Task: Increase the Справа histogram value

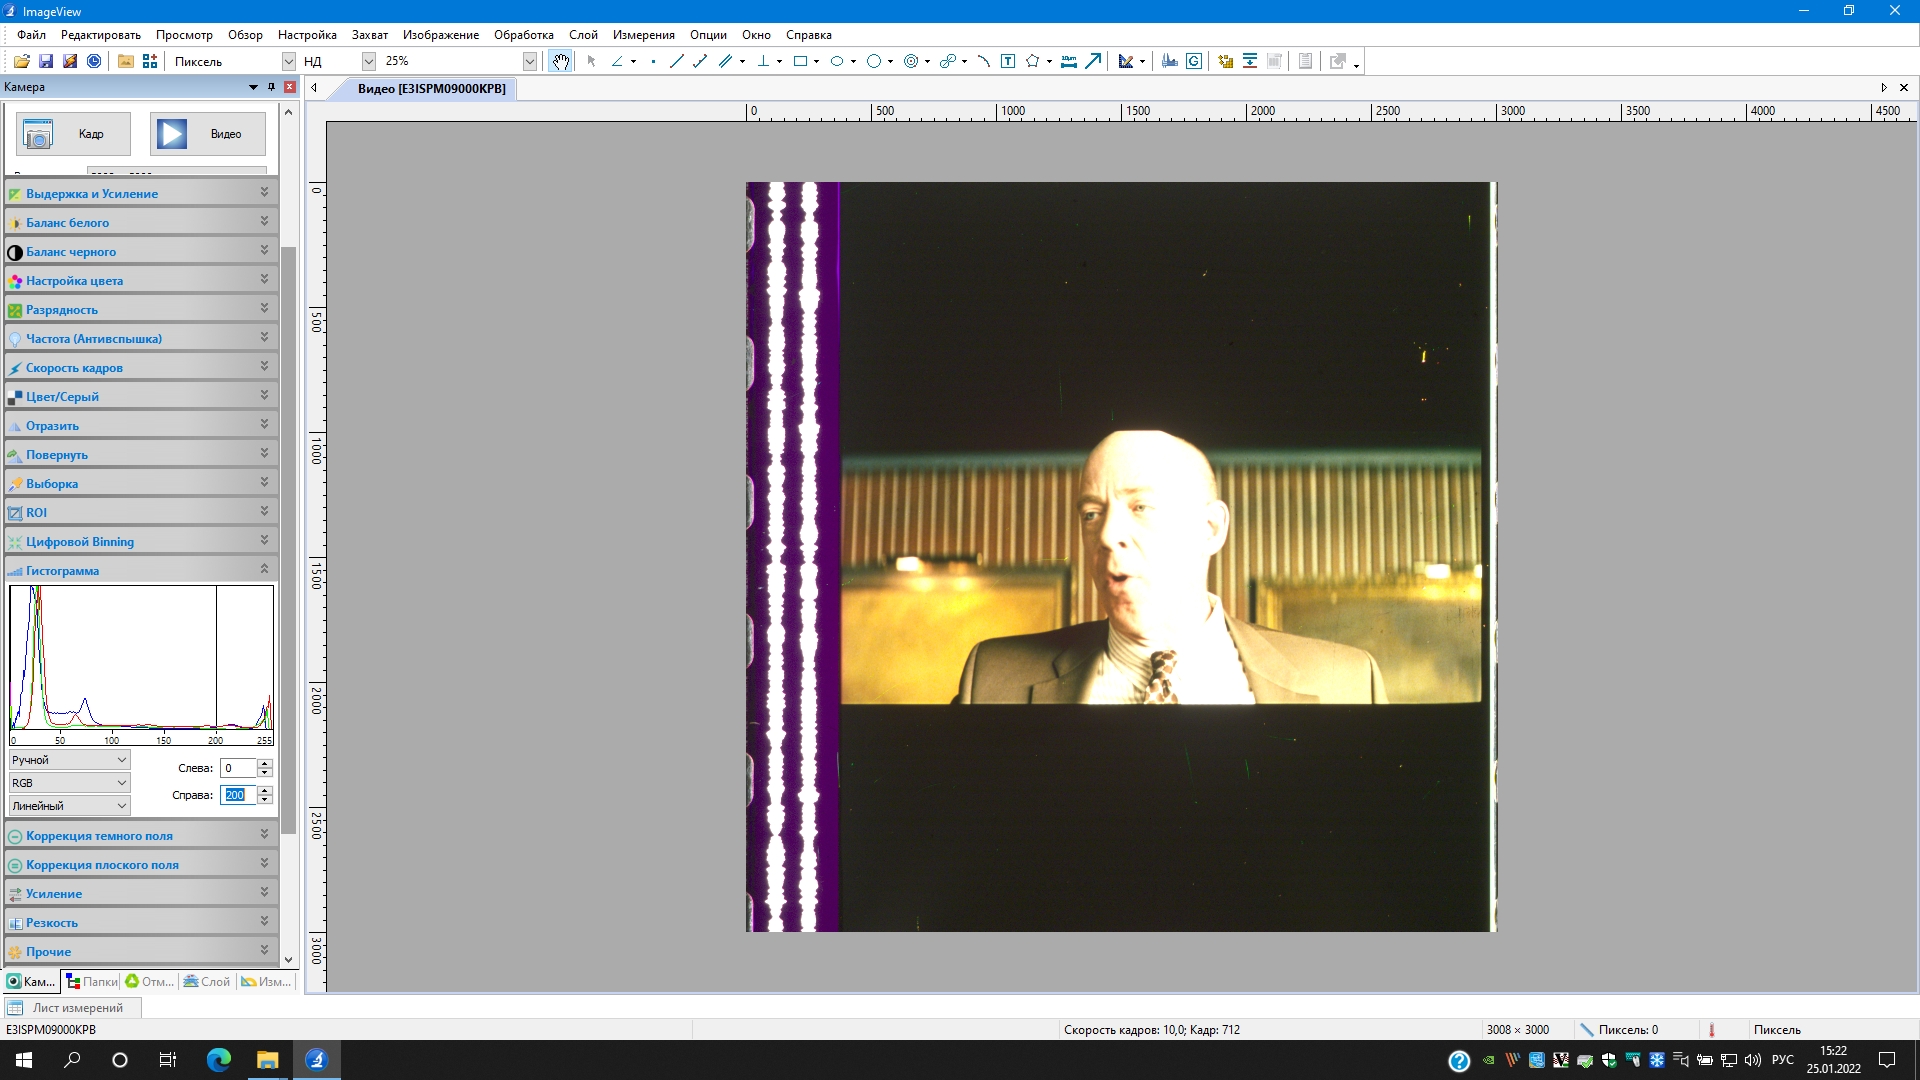Action: point(265,790)
